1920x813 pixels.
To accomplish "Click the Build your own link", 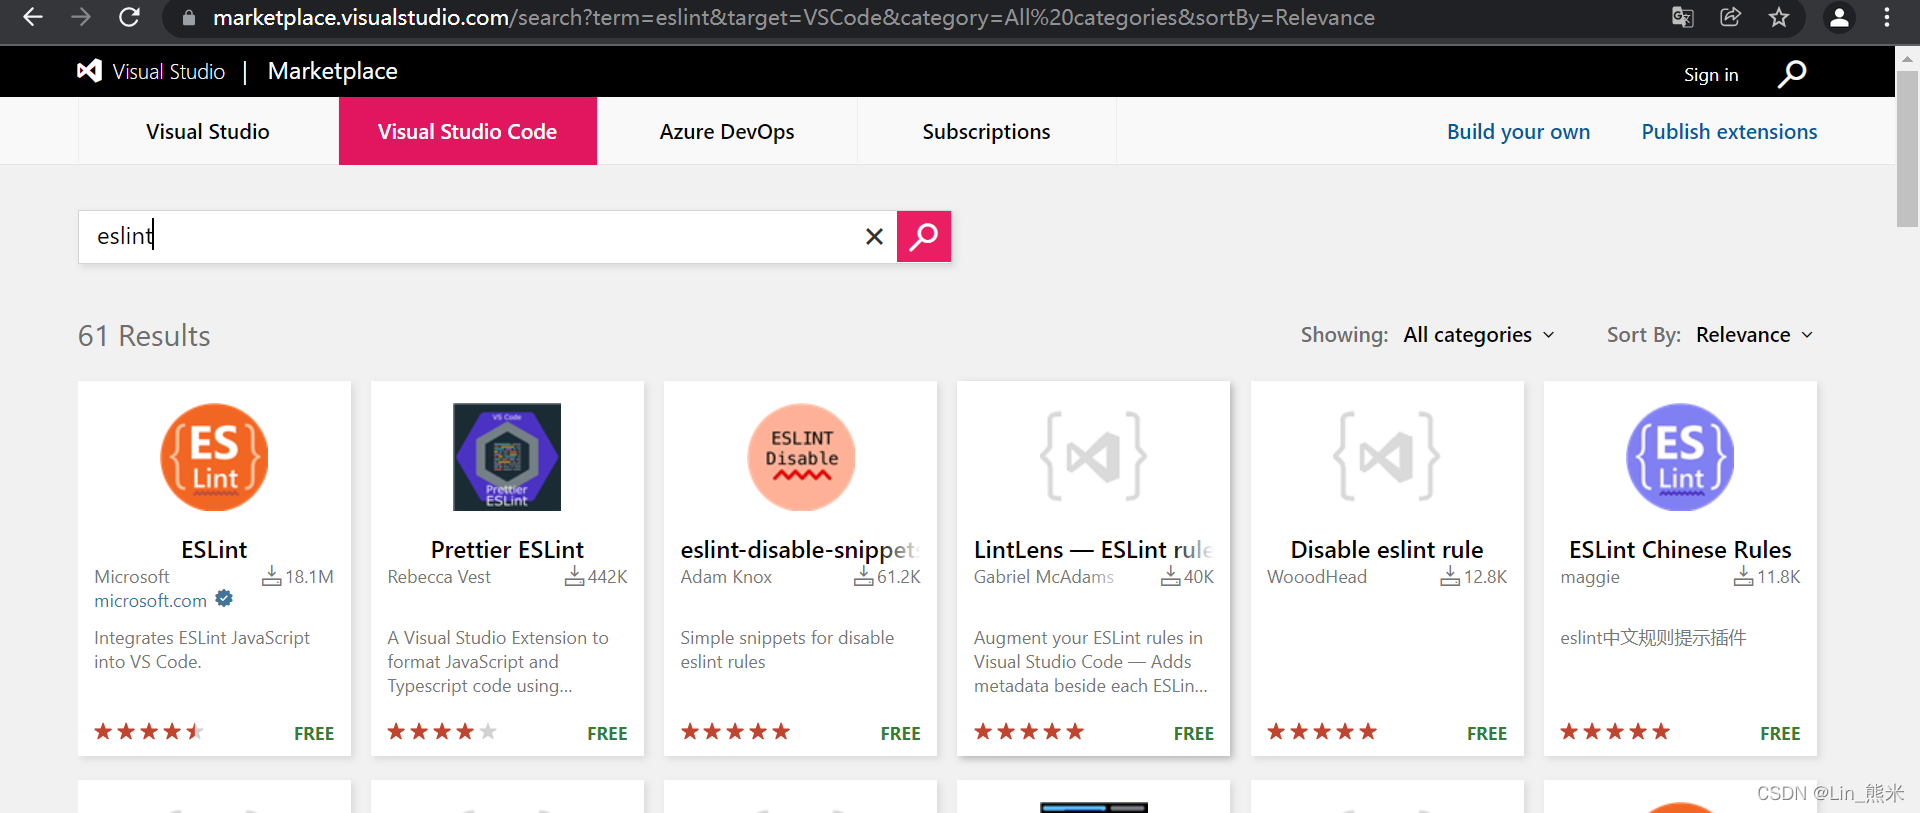I will [x=1518, y=131].
